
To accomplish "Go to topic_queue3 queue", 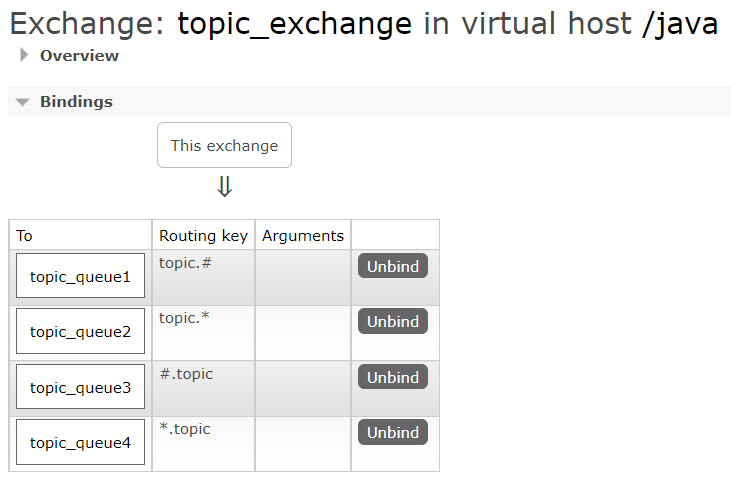I will (x=80, y=387).
